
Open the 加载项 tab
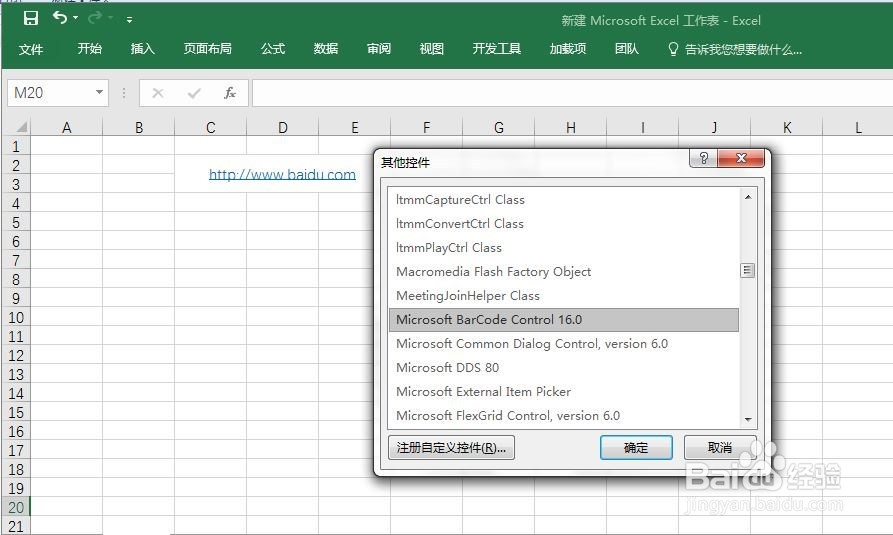pyautogui.click(x=568, y=49)
